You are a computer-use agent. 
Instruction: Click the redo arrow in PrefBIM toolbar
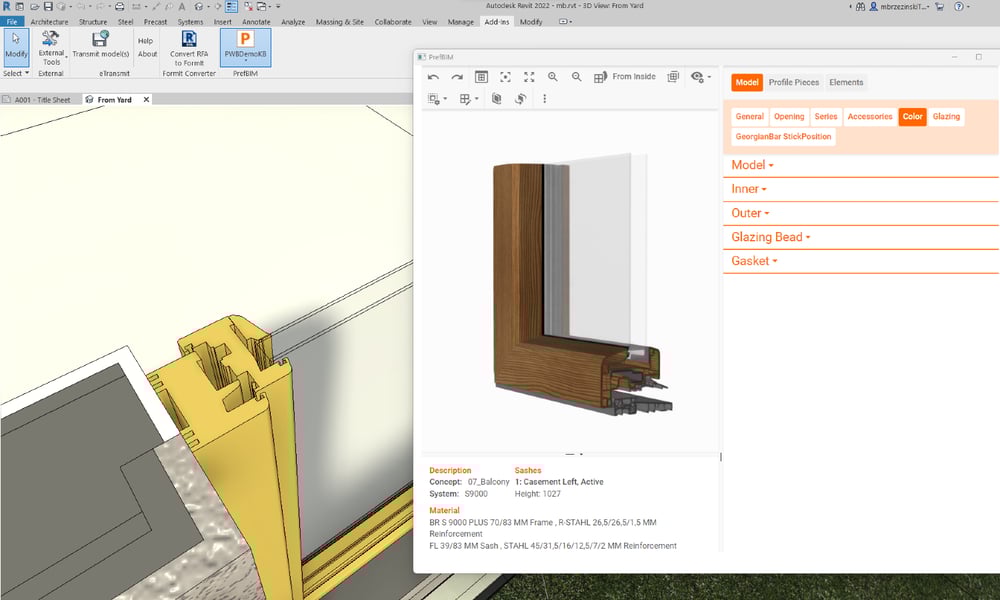[x=457, y=77]
